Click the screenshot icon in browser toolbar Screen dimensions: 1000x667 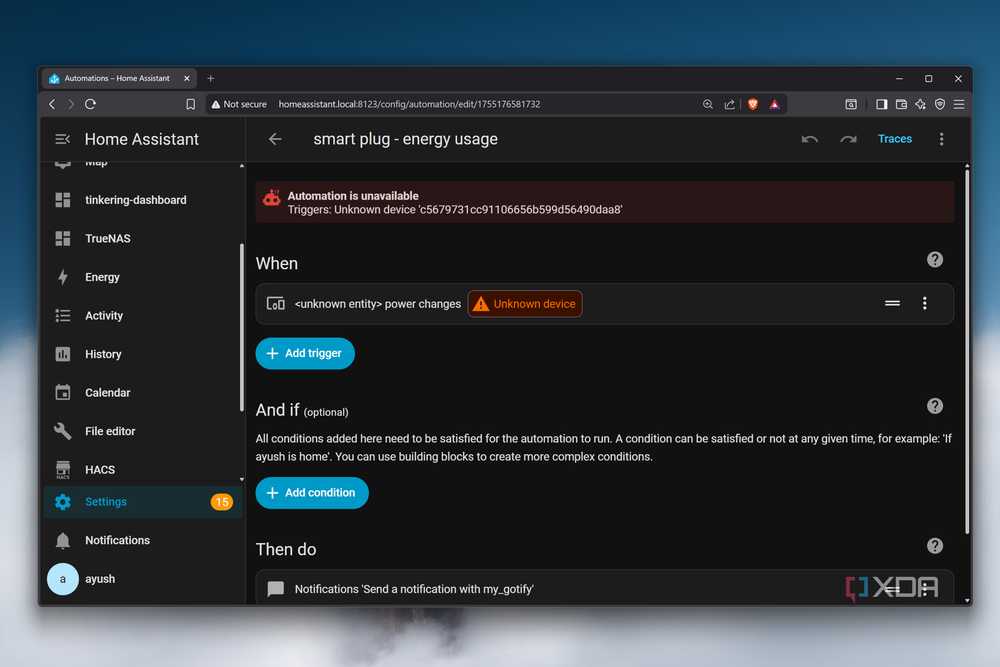coord(851,104)
